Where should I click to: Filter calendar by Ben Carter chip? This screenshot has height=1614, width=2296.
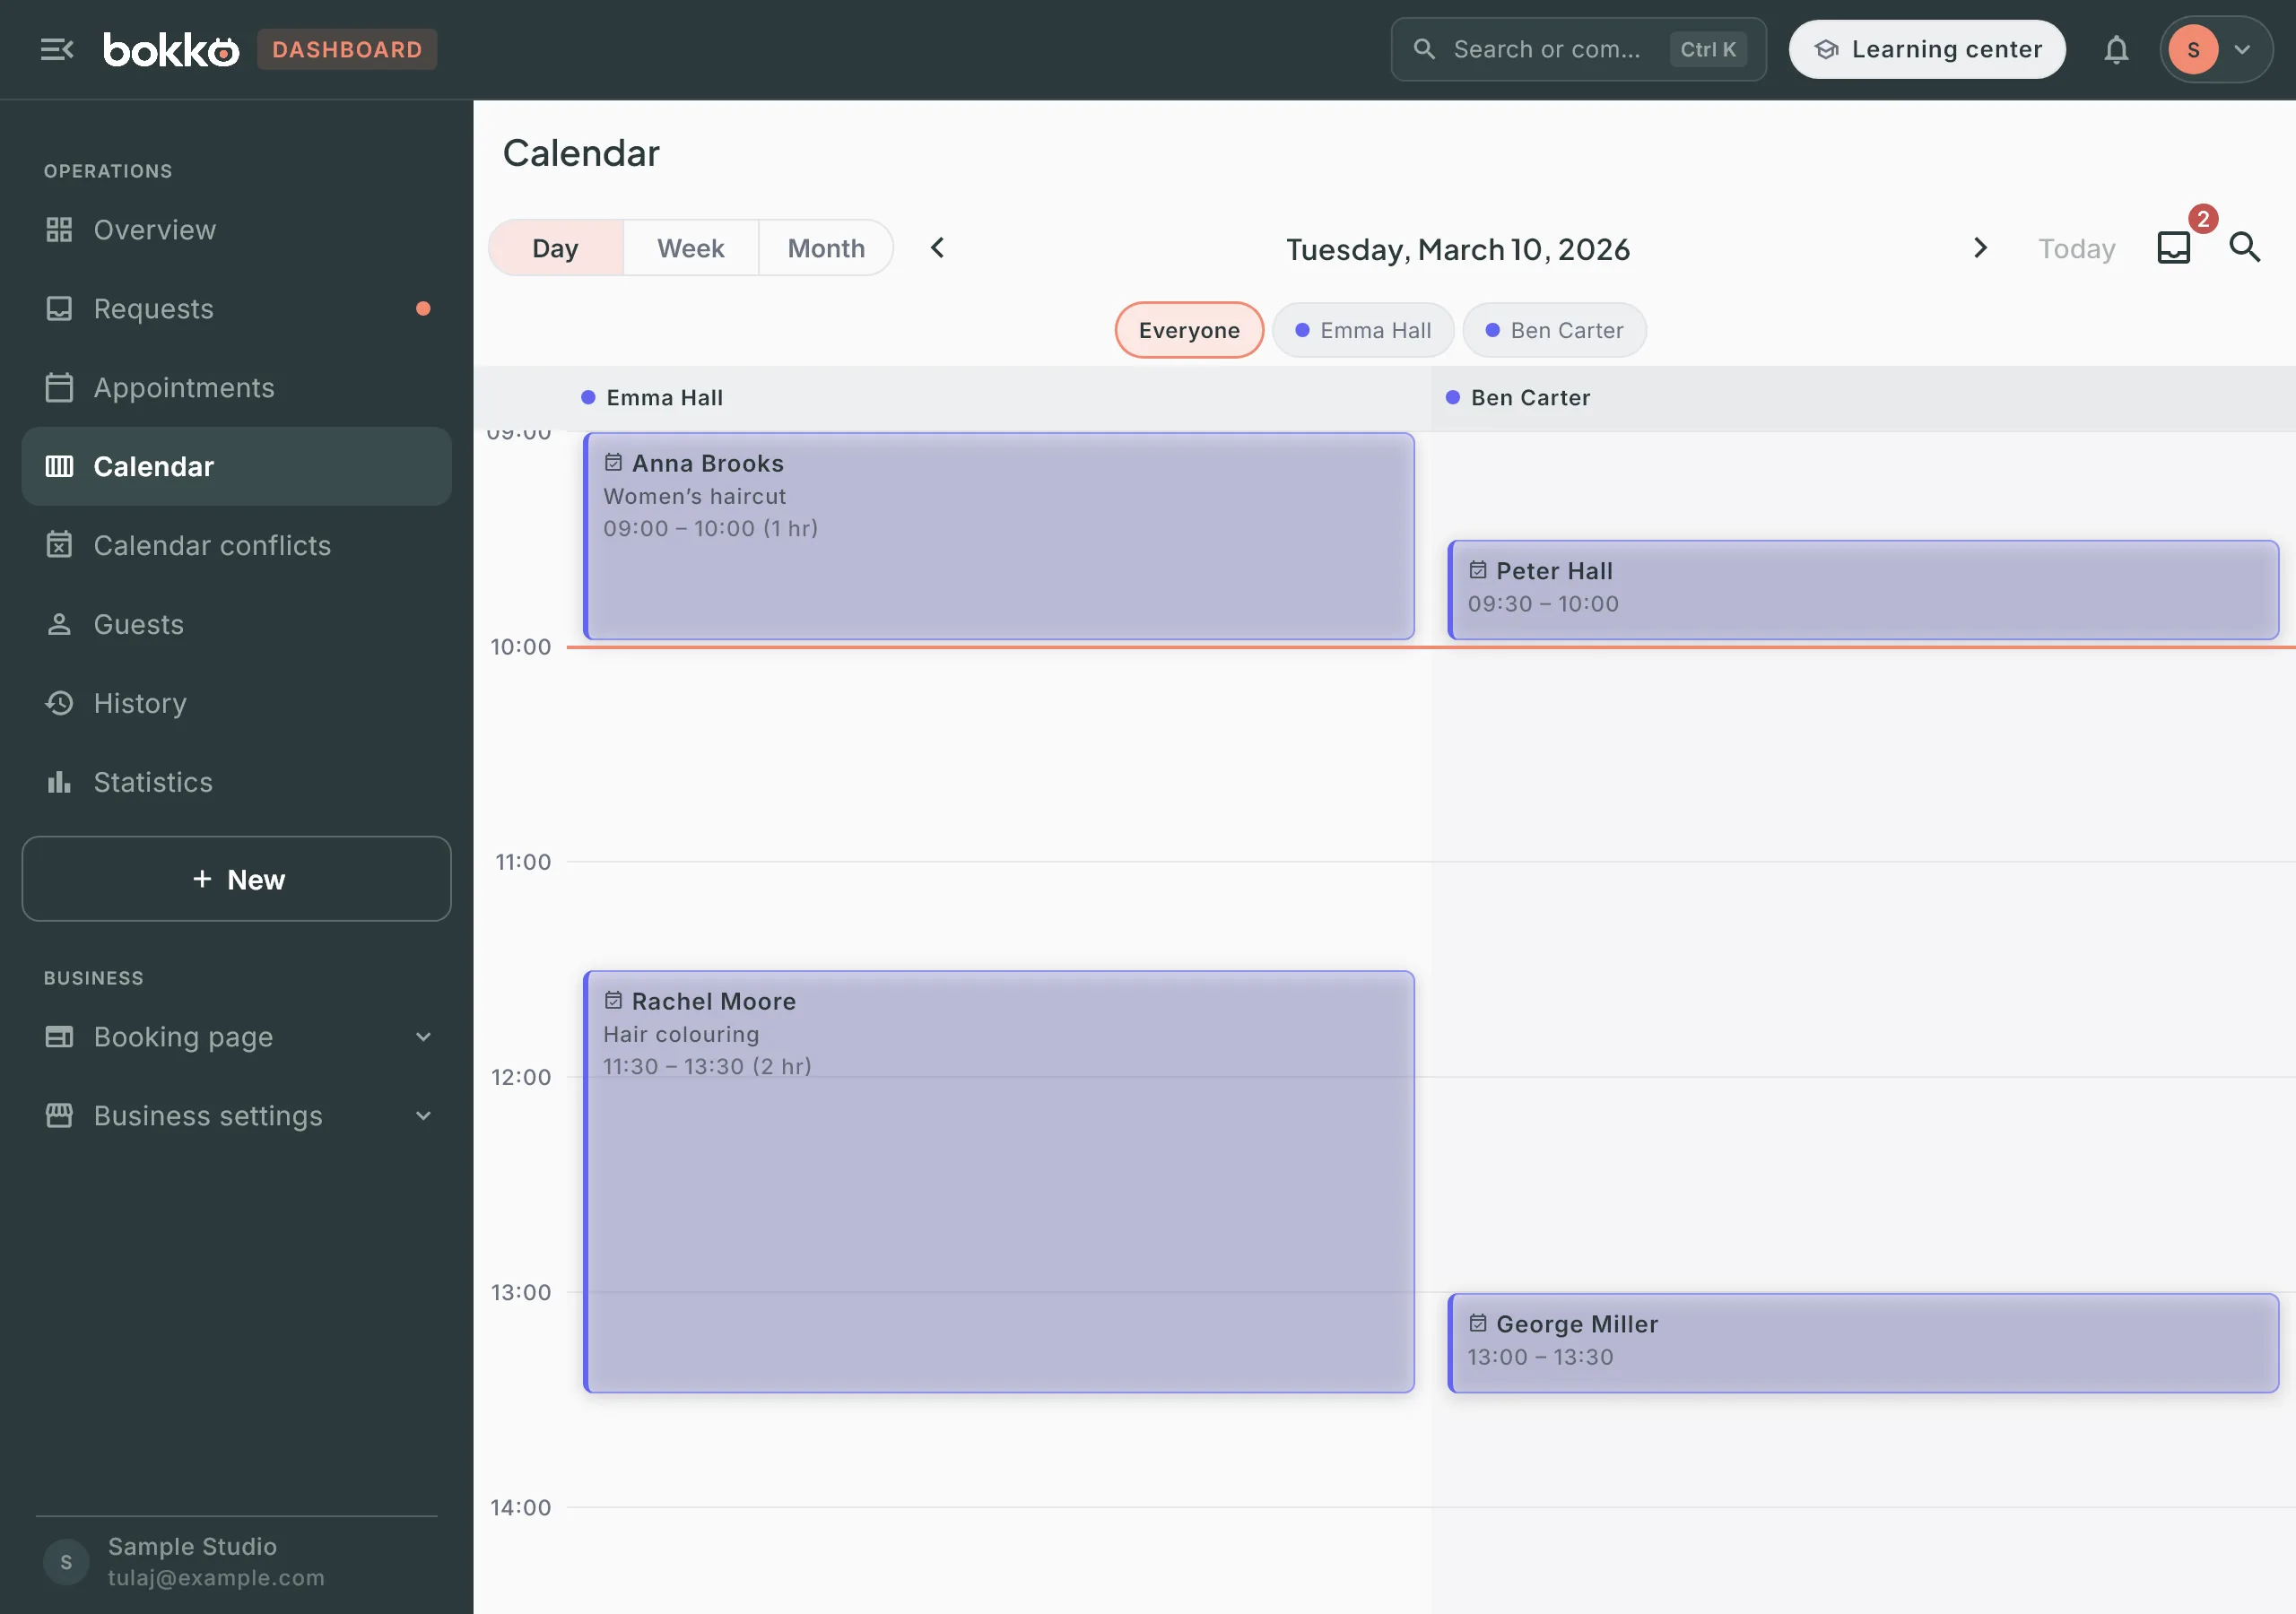(1554, 330)
